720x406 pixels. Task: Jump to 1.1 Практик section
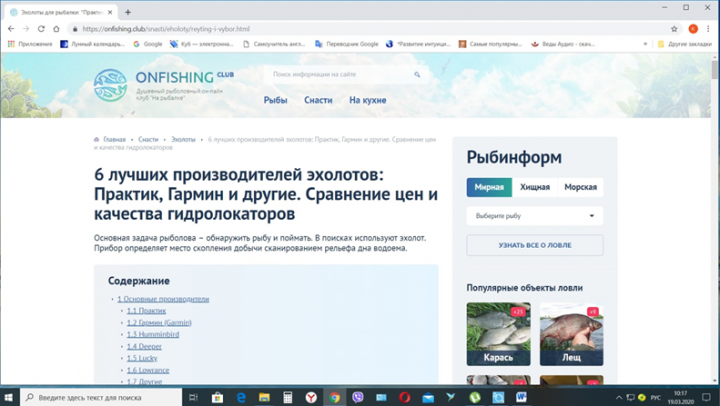coord(146,311)
